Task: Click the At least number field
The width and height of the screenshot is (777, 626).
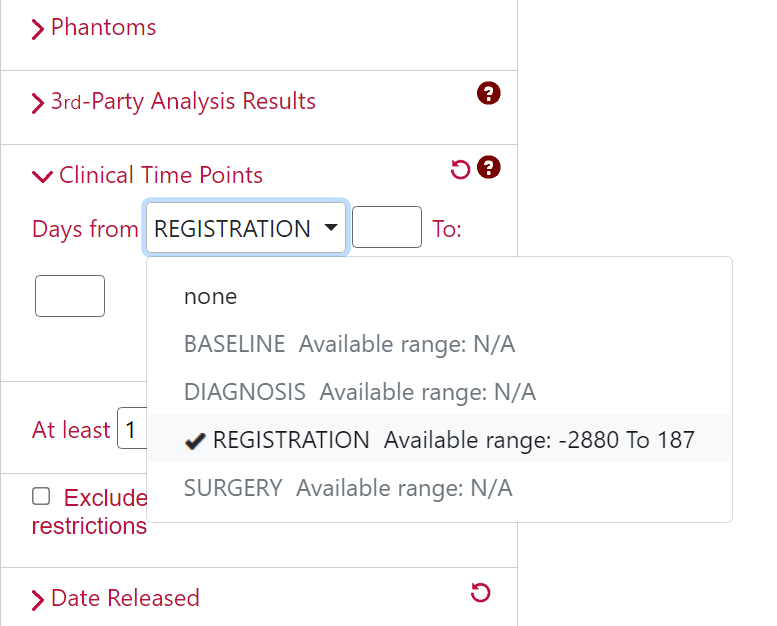Action: point(132,428)
